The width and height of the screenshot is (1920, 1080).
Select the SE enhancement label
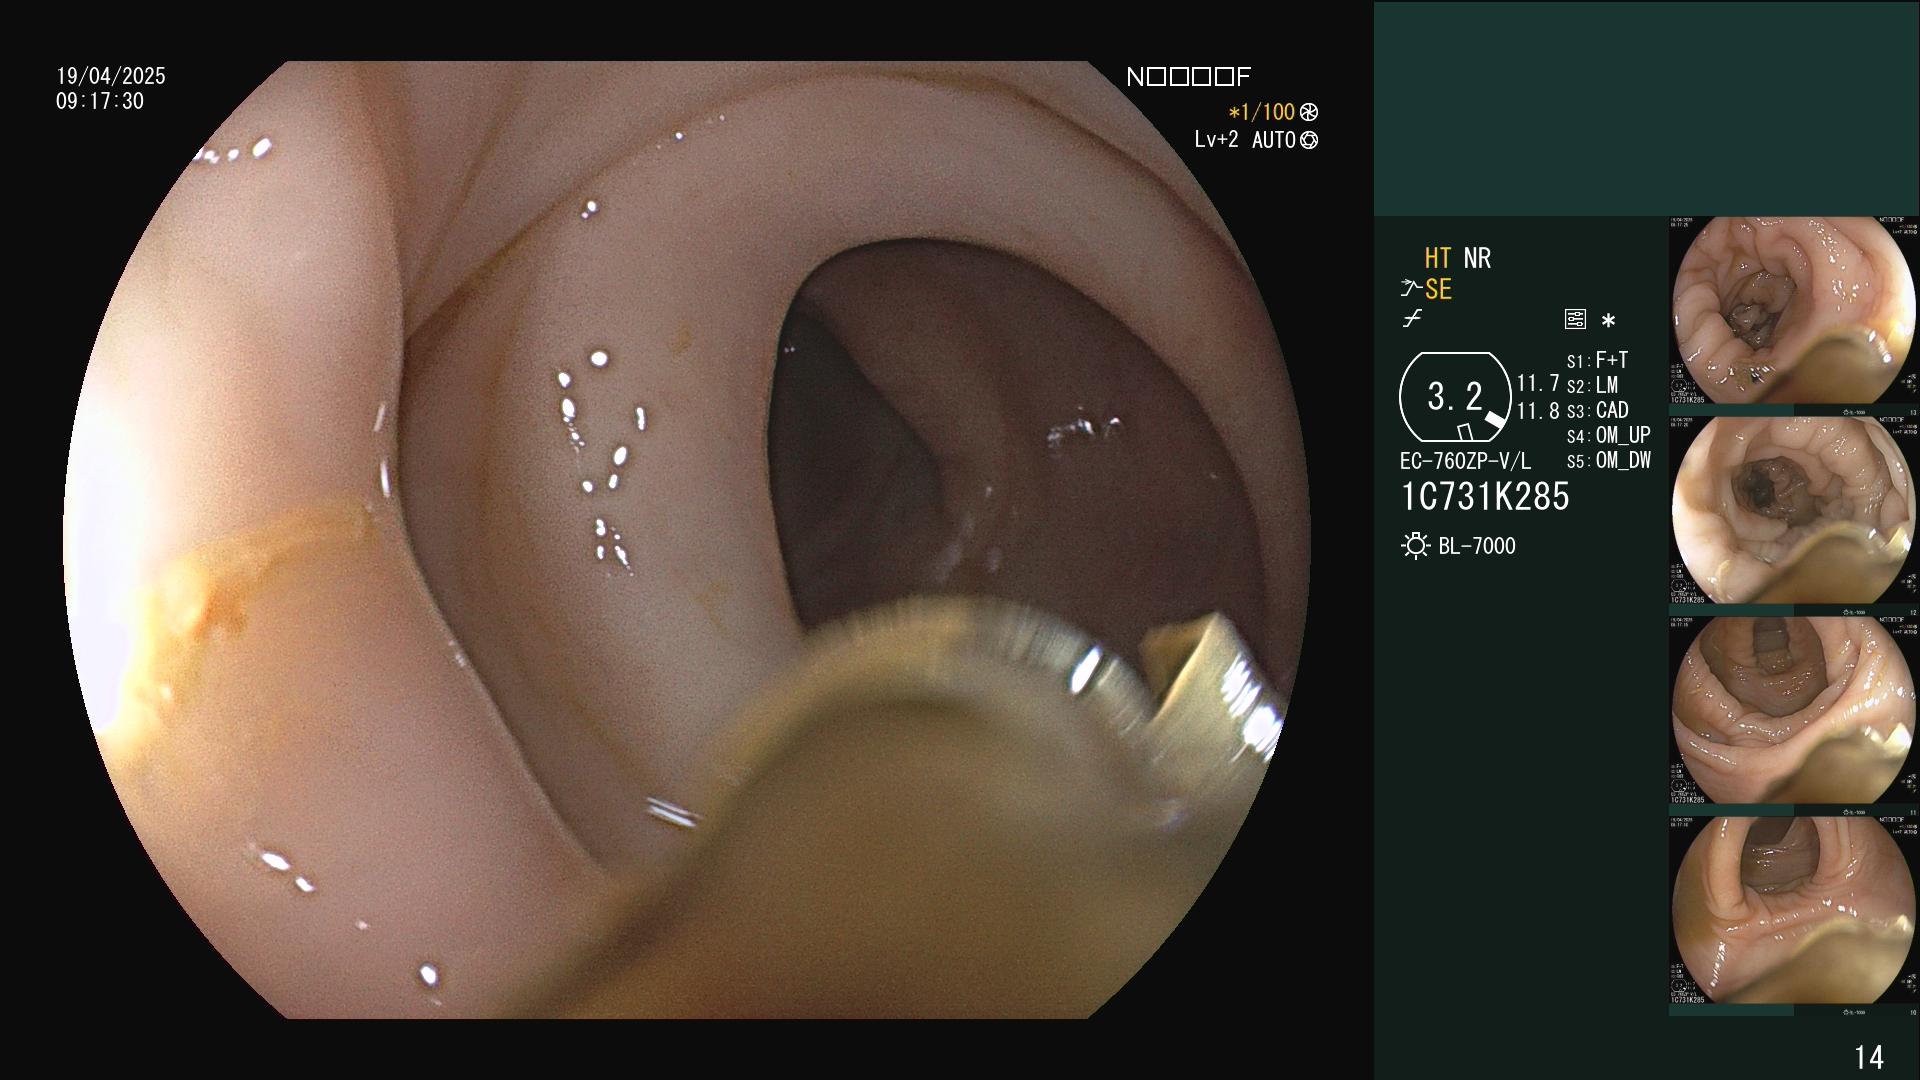click(x=1438, y=289)
